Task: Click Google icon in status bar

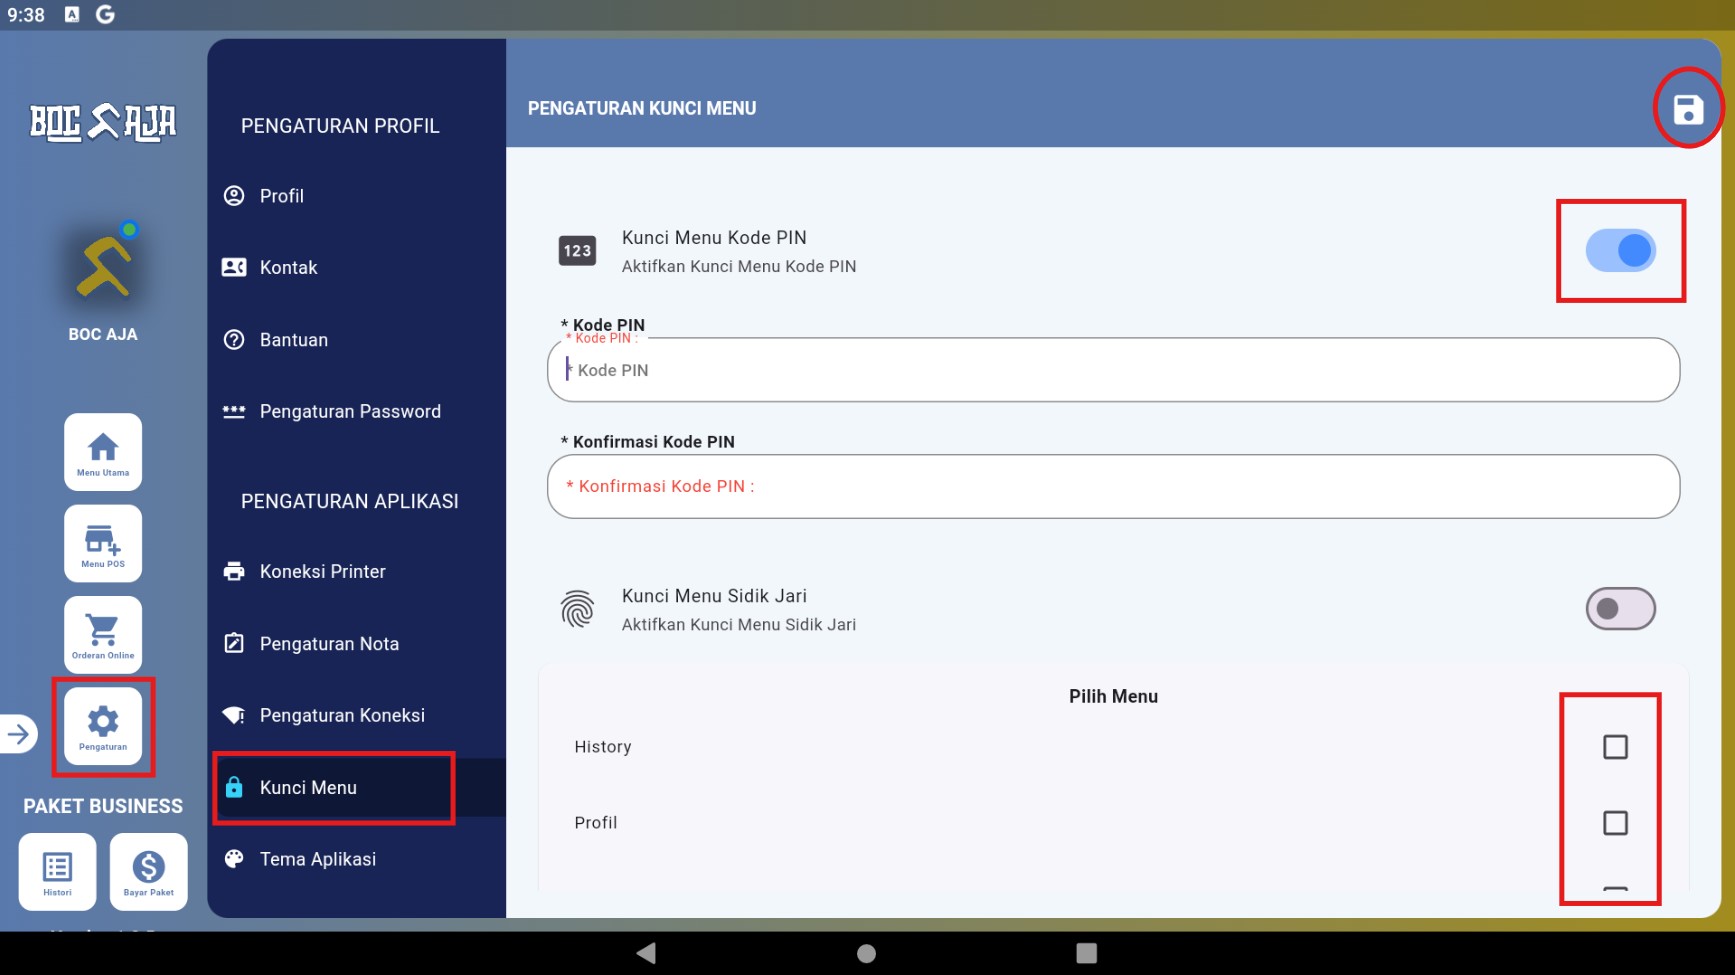Action: click(105, 15)
